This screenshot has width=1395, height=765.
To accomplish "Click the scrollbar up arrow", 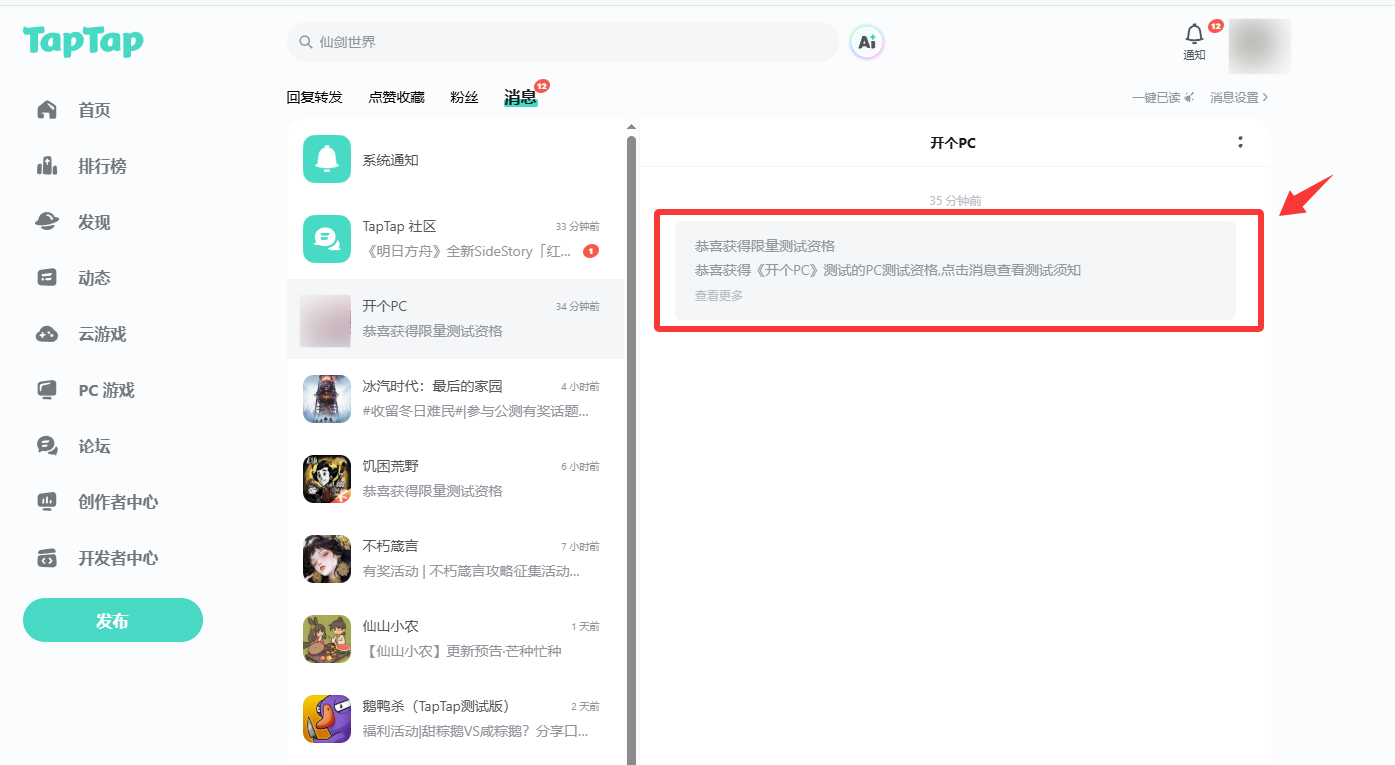I will point(631,127).
